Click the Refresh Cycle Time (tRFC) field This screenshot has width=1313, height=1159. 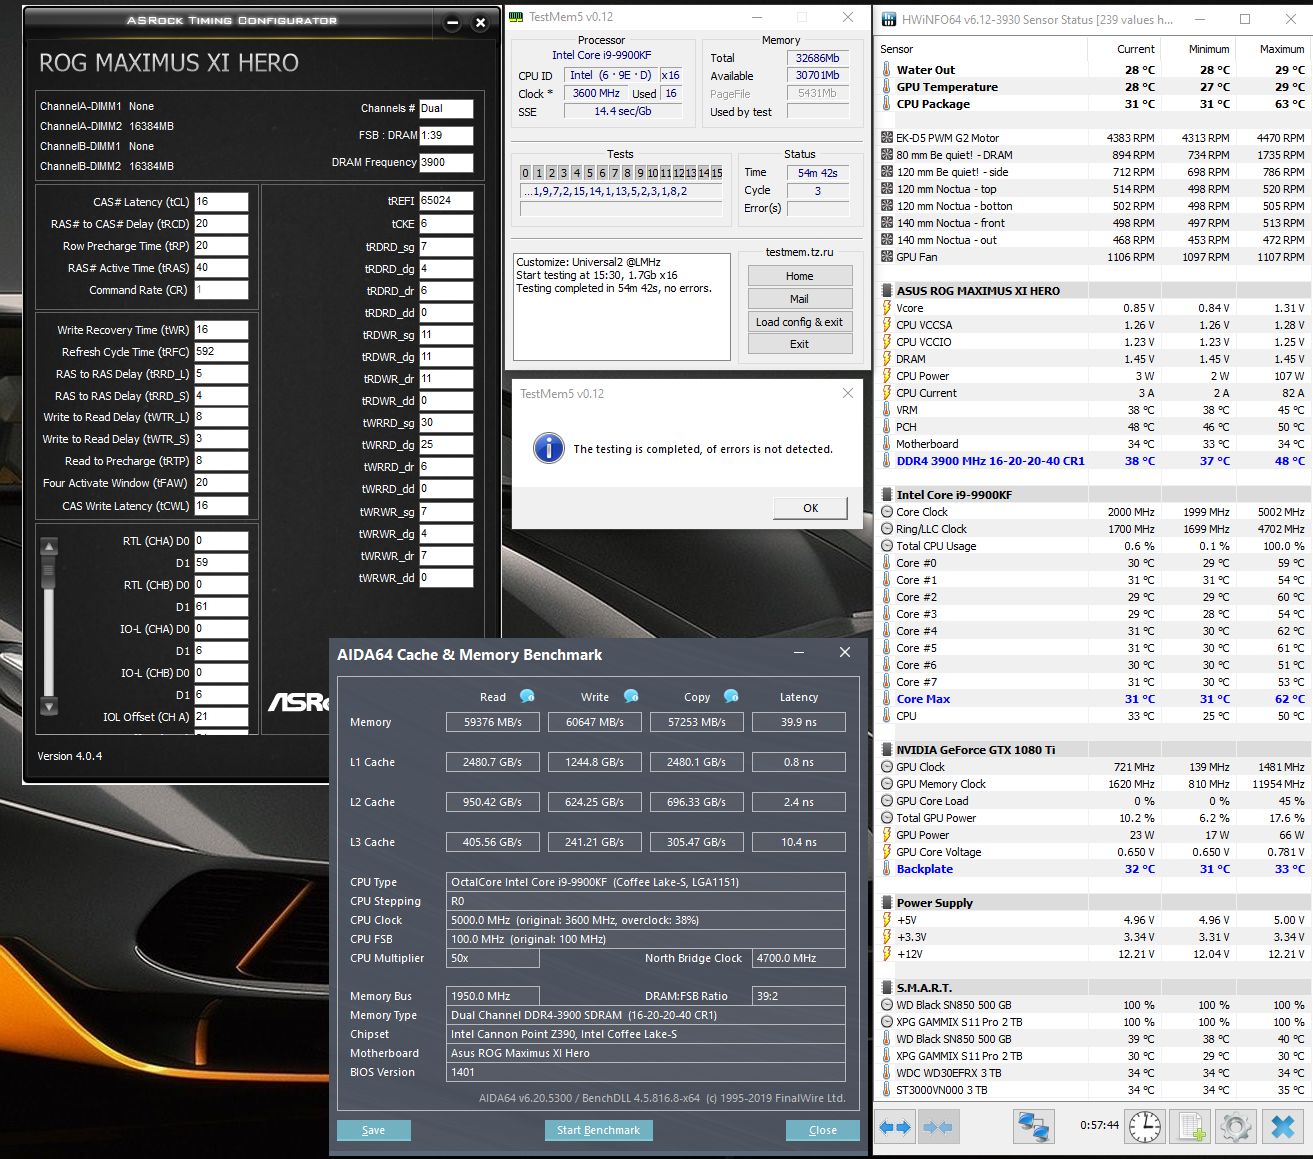click(221, 352)
